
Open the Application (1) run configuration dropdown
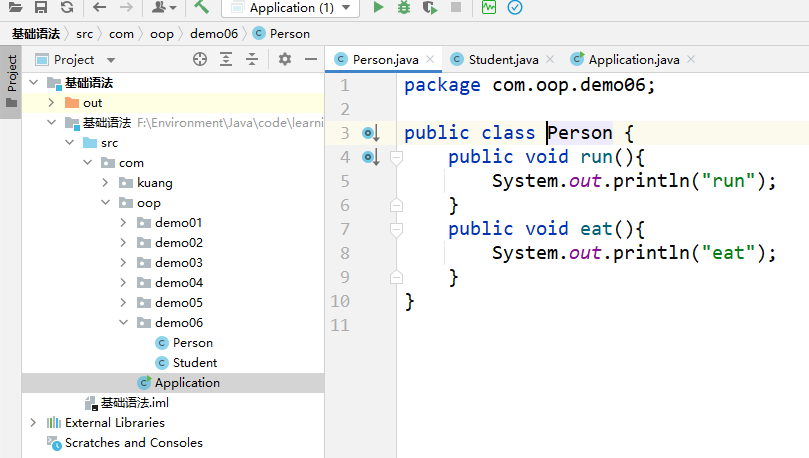290,8
